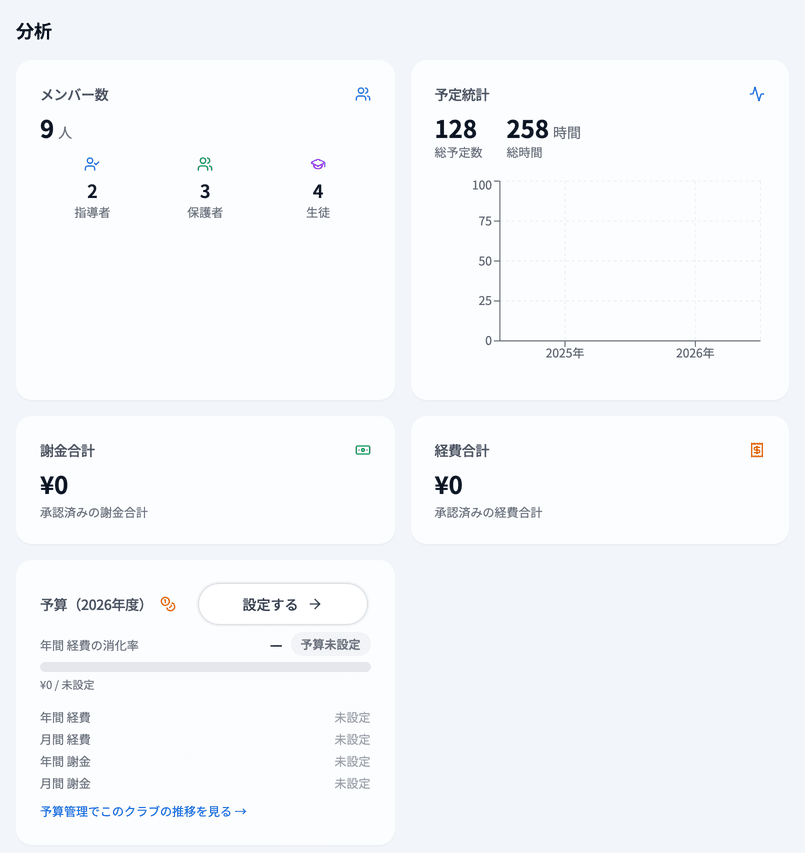Click the activity pulse icon in 予定統計
805x853 pixels.
pos(757,94)
